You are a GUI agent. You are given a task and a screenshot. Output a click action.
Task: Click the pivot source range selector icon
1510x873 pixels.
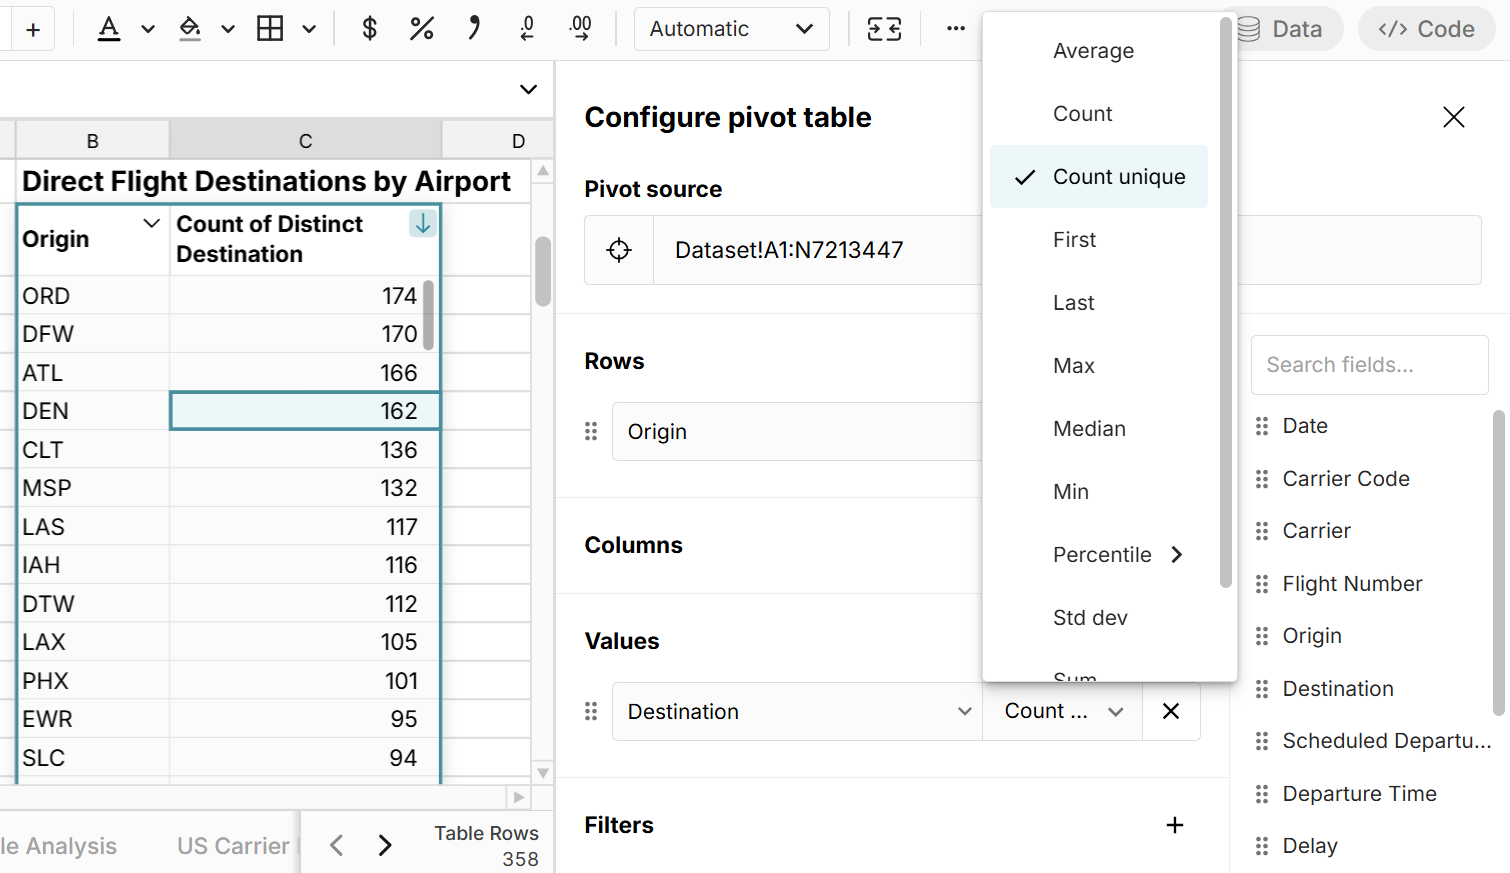619,250
